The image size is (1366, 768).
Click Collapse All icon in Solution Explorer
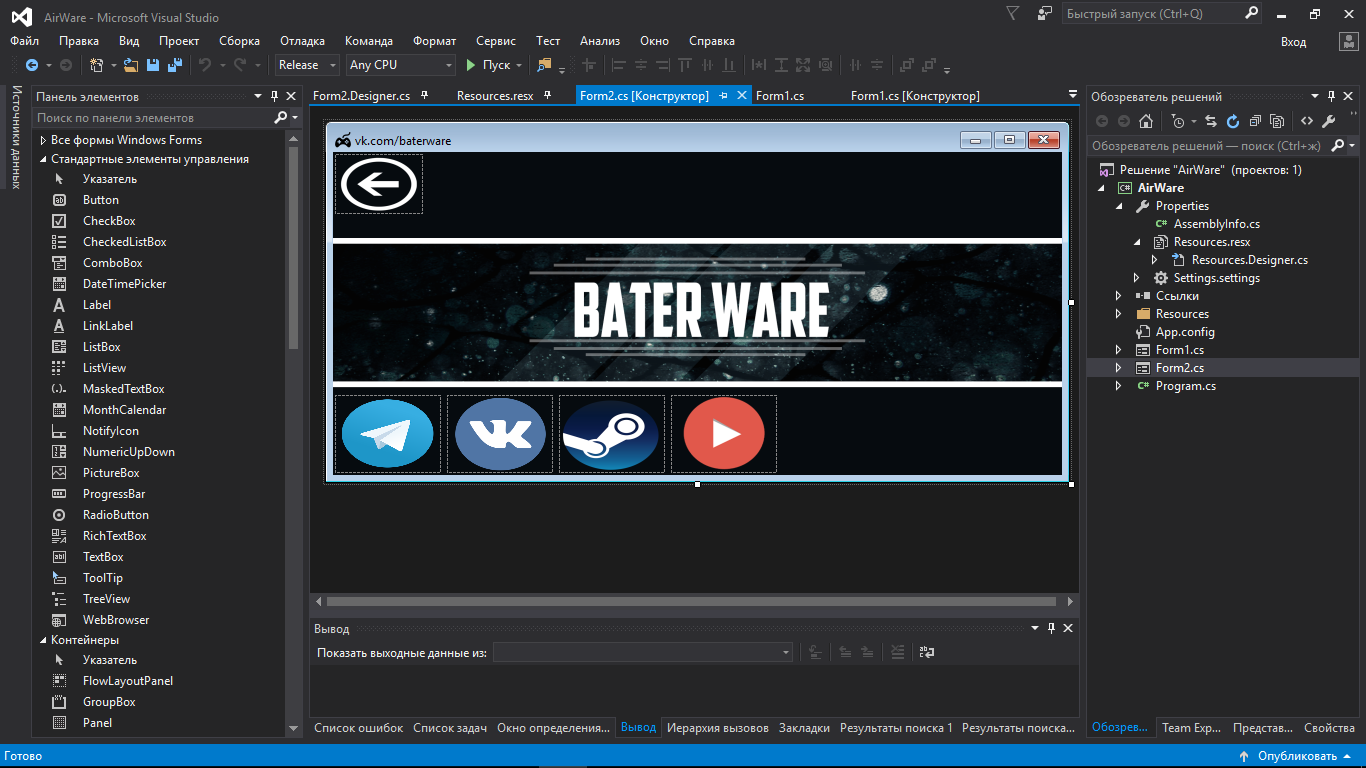click(x=1255, y=121)
